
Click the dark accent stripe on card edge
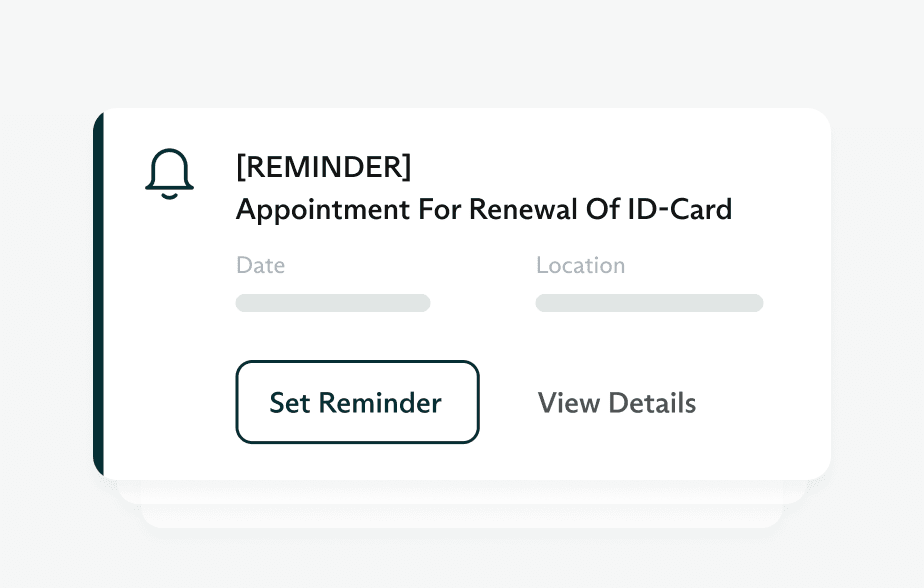coord(98,293)
